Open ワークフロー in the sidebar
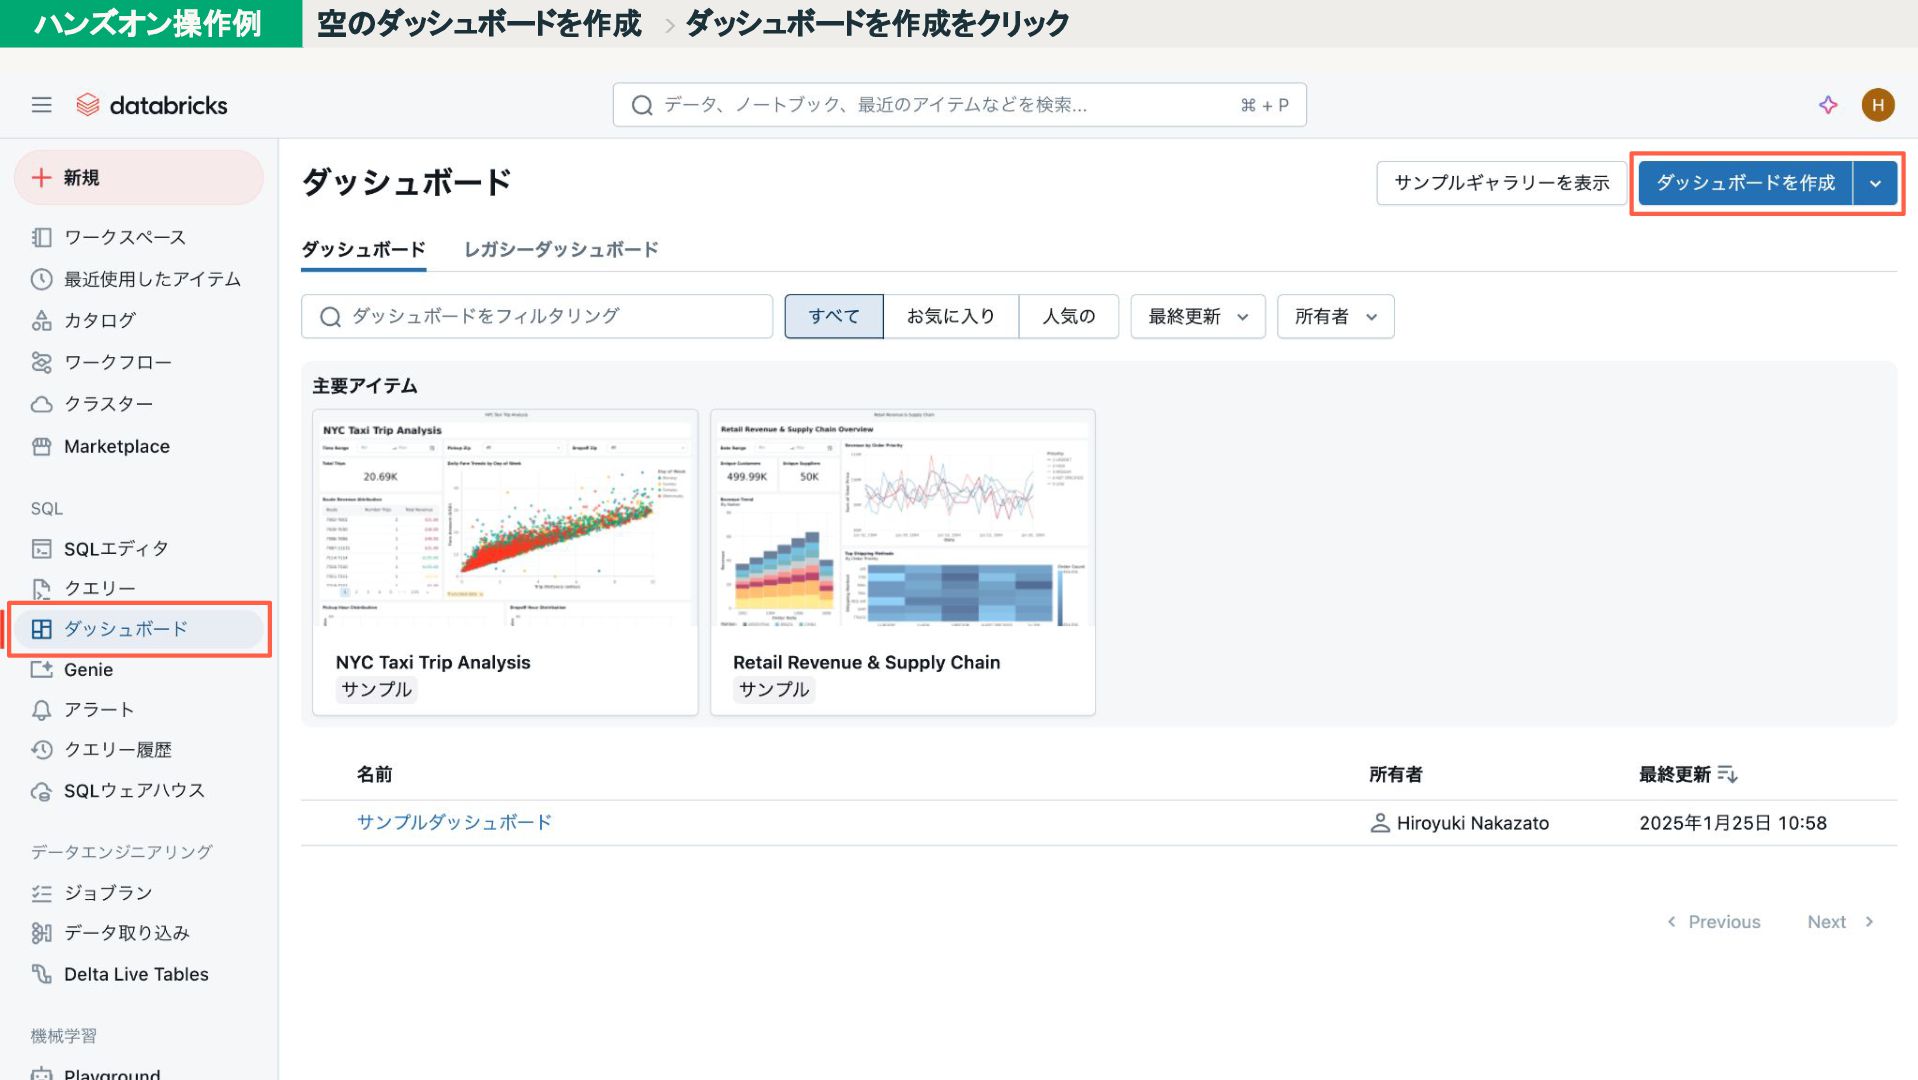The width and height of the screenshot is (1918, 1080). click(x=139, y=362)
